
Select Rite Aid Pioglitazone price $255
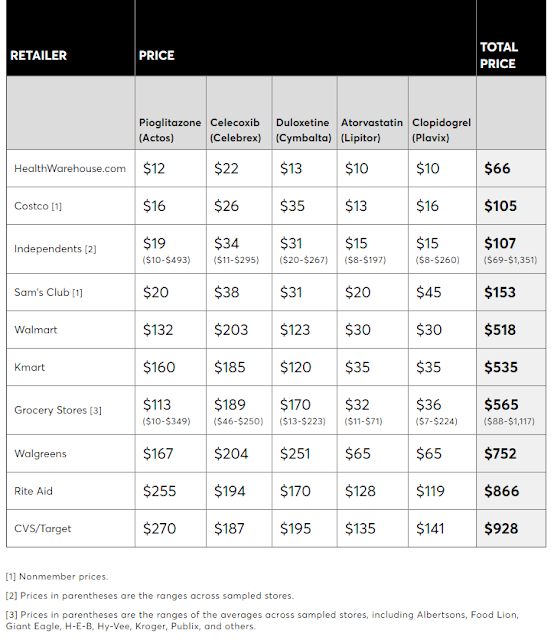(x=159, y=491)
